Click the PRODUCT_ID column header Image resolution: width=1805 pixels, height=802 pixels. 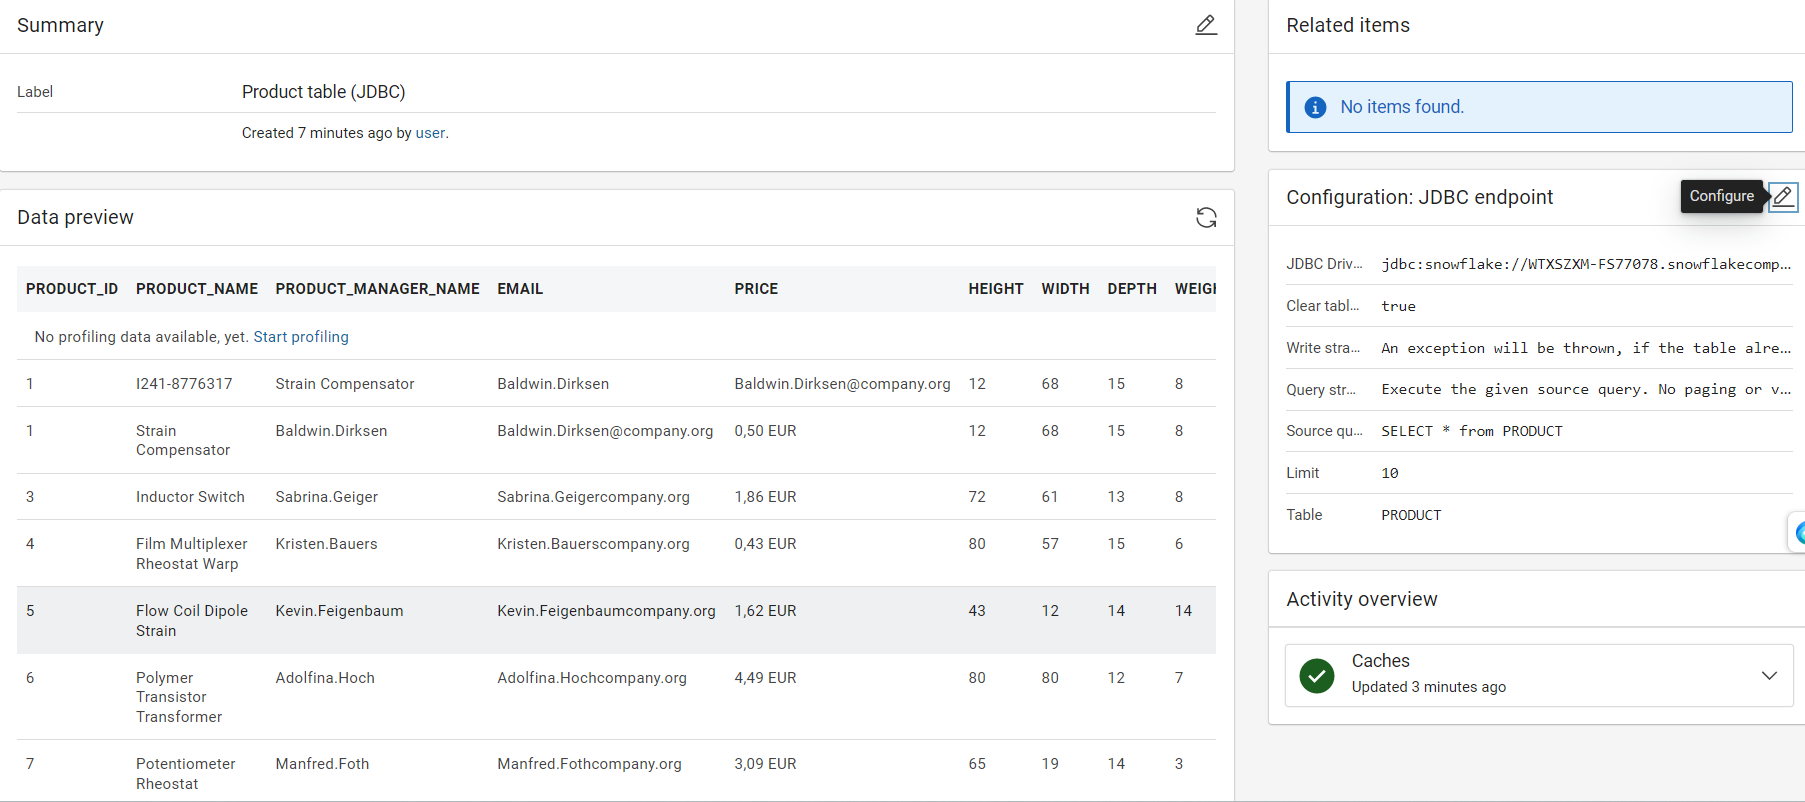[x=72, y=289]
